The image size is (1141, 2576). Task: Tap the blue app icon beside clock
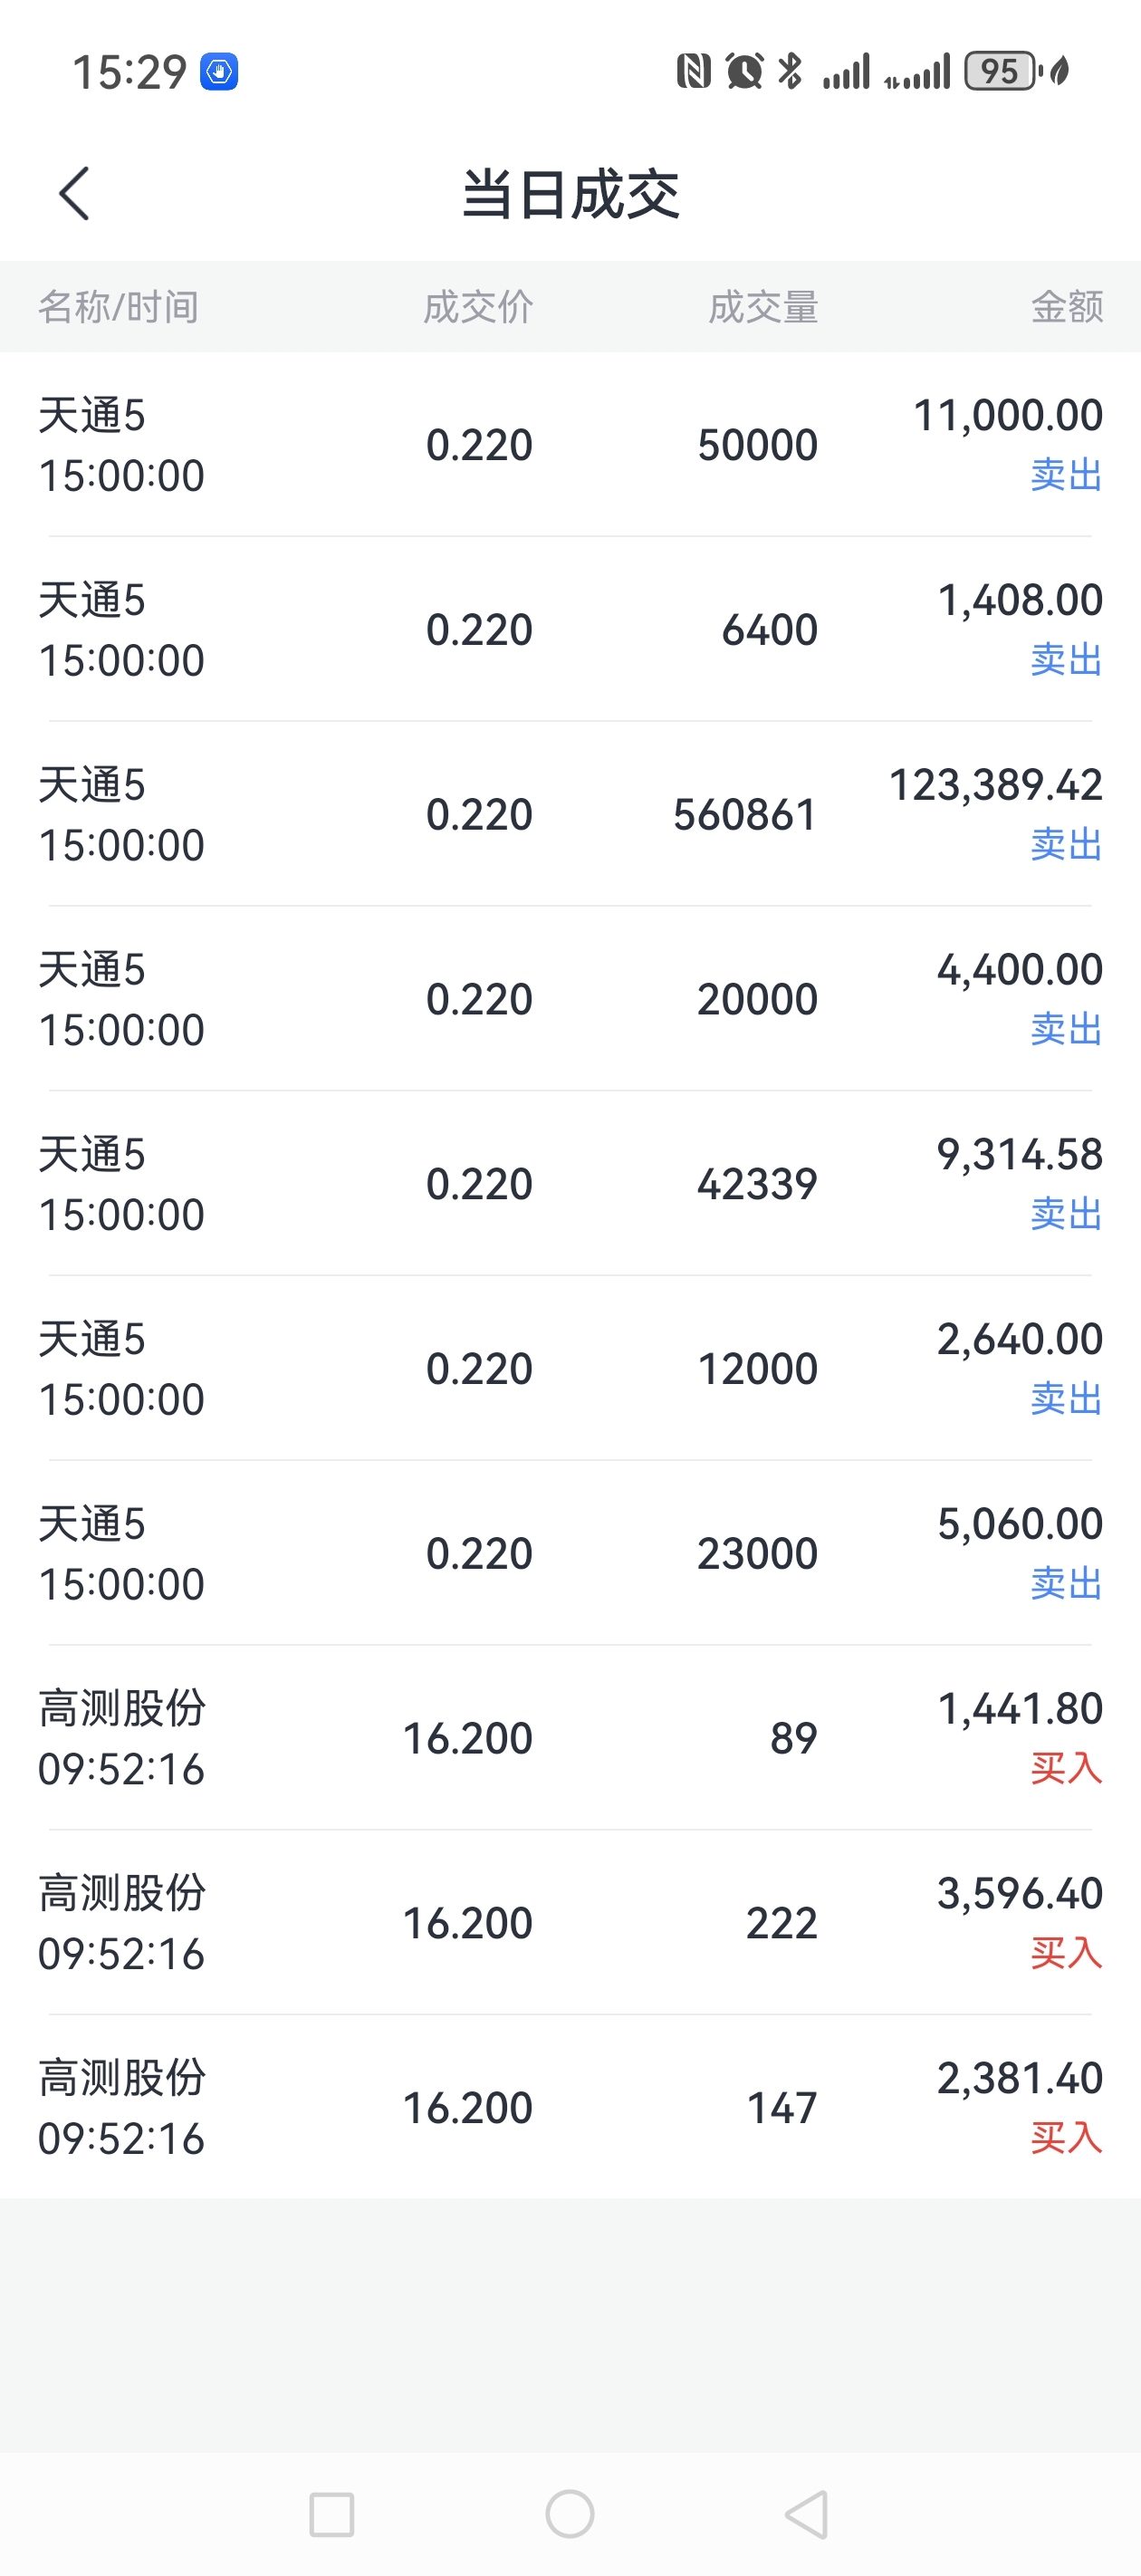[219, 72]
